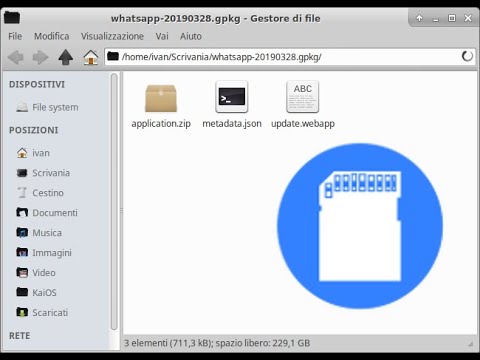Screen dimensions: 480x360
Task: Click the file manager icon in title bar
Action: (12, 17)
